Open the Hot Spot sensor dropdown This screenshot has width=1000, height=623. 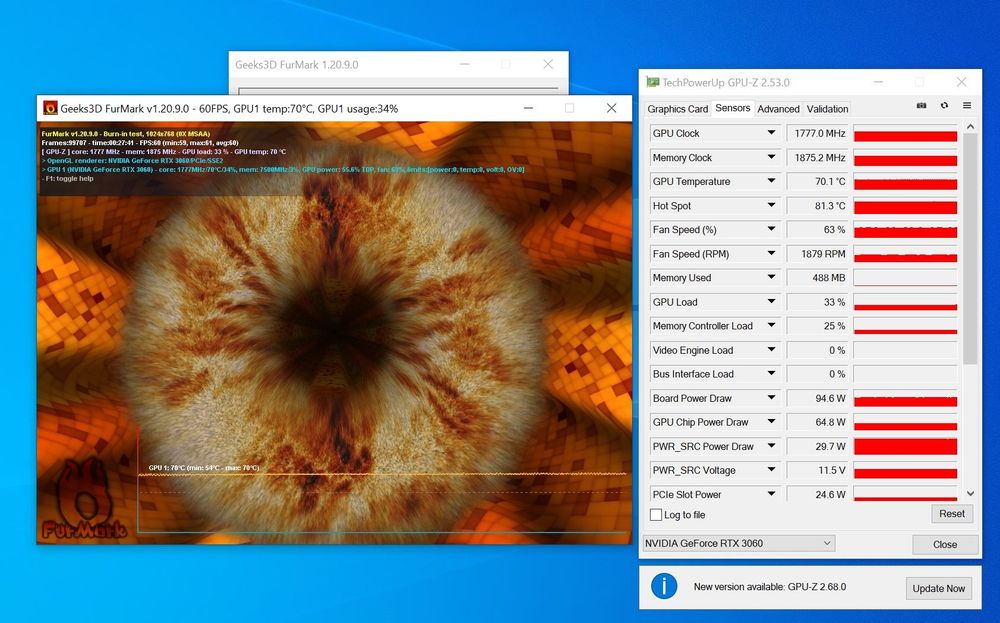pos(771,205)
